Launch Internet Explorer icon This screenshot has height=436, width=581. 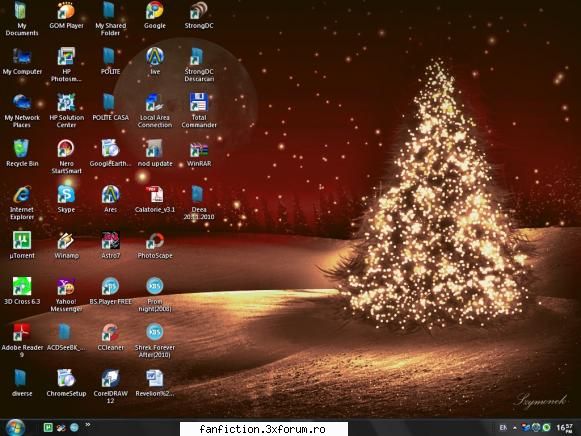tap(22, 194)
